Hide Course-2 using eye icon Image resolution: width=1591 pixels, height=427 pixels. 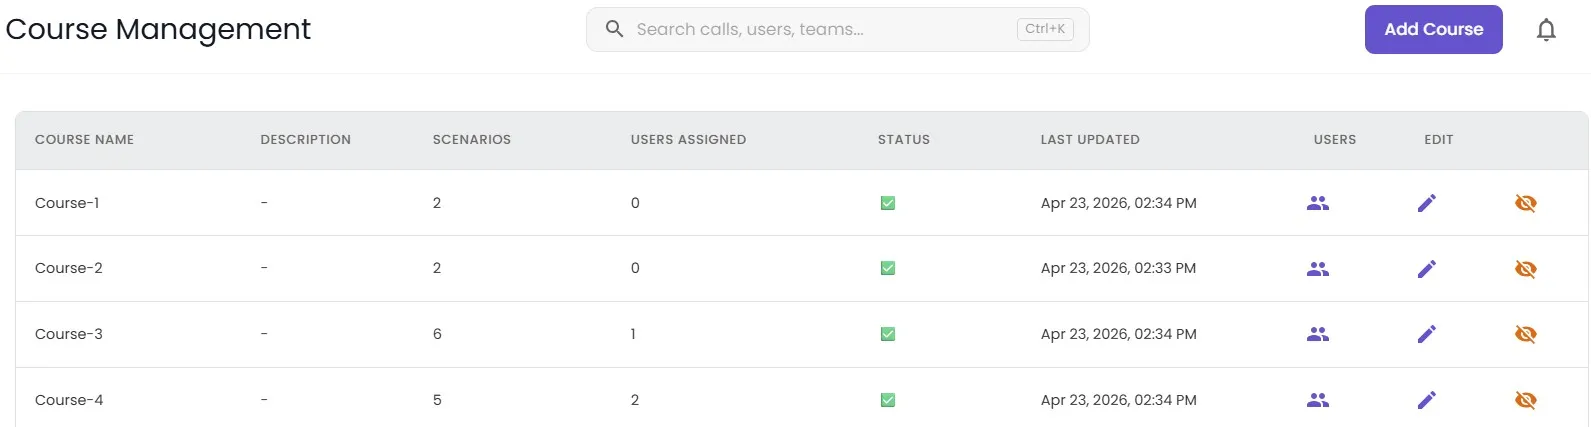coord(1525,269)
